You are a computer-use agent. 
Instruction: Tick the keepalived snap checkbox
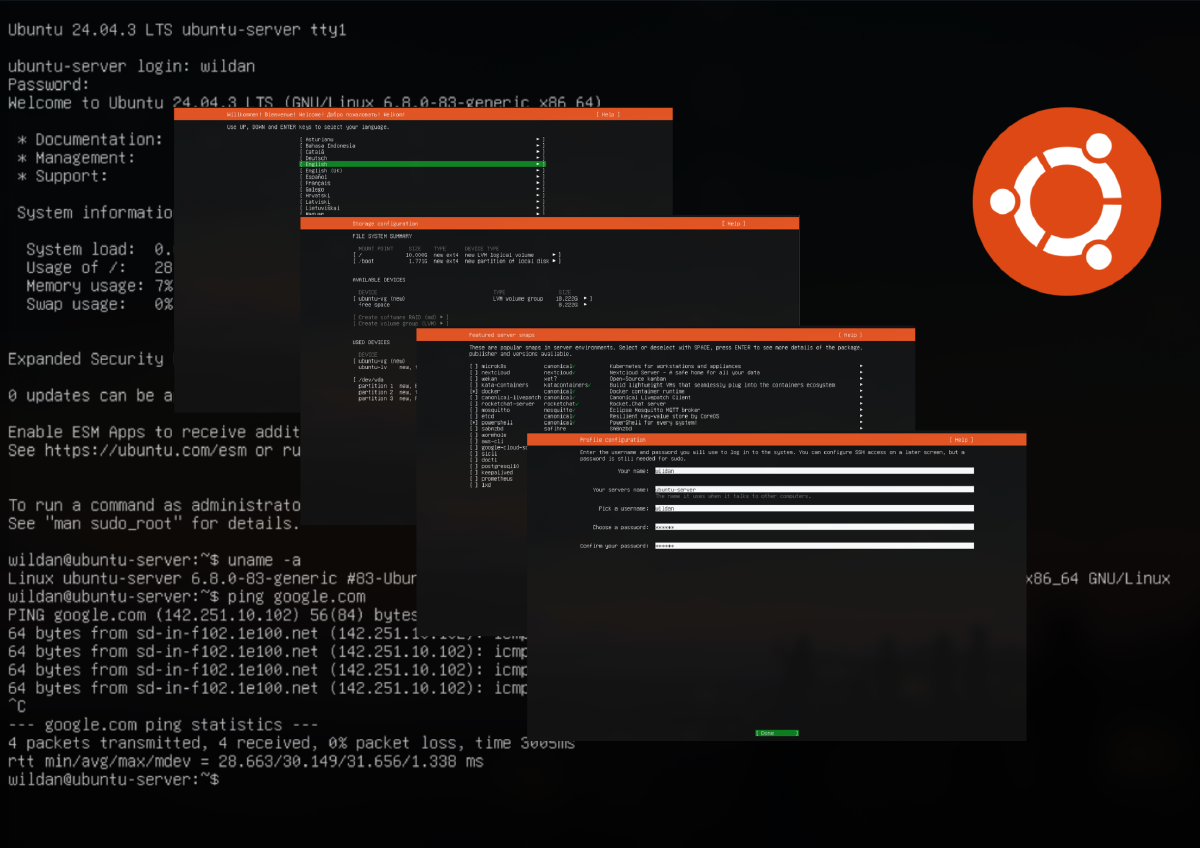(473, 472)
